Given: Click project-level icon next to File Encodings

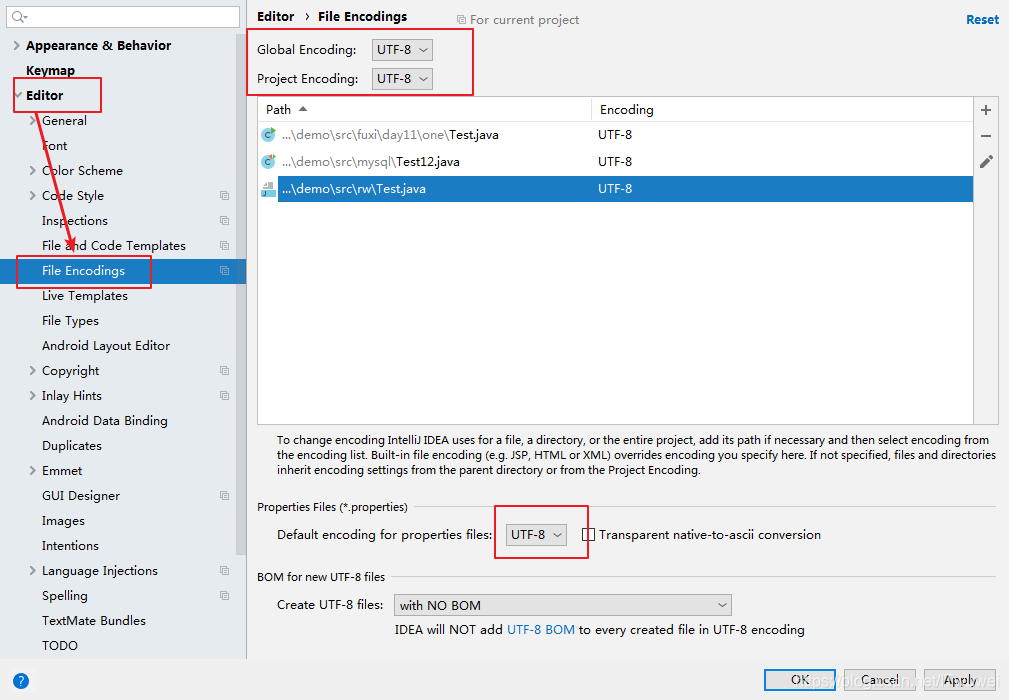Looking at the screenshot, I should [x=224, y=271].
